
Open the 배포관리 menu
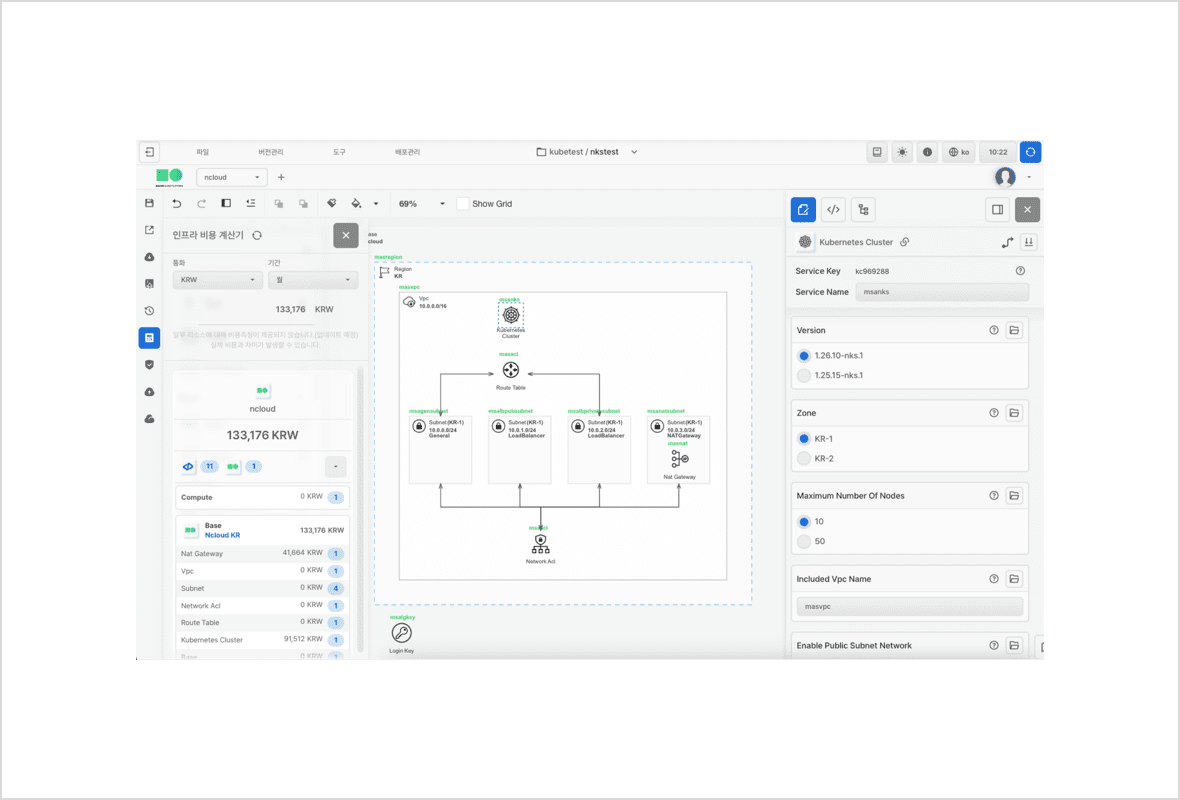407,152
